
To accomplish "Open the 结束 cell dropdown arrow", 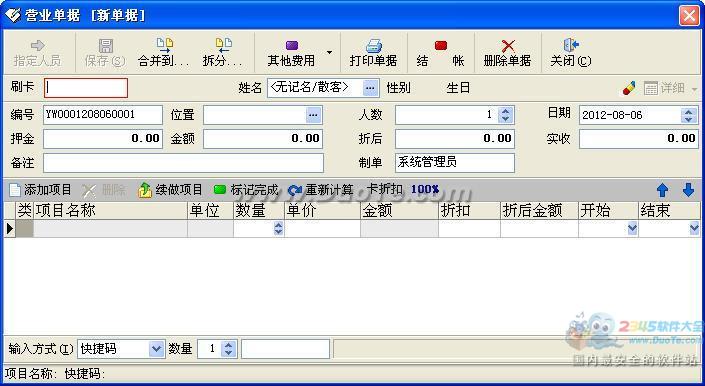I will 694,229.
